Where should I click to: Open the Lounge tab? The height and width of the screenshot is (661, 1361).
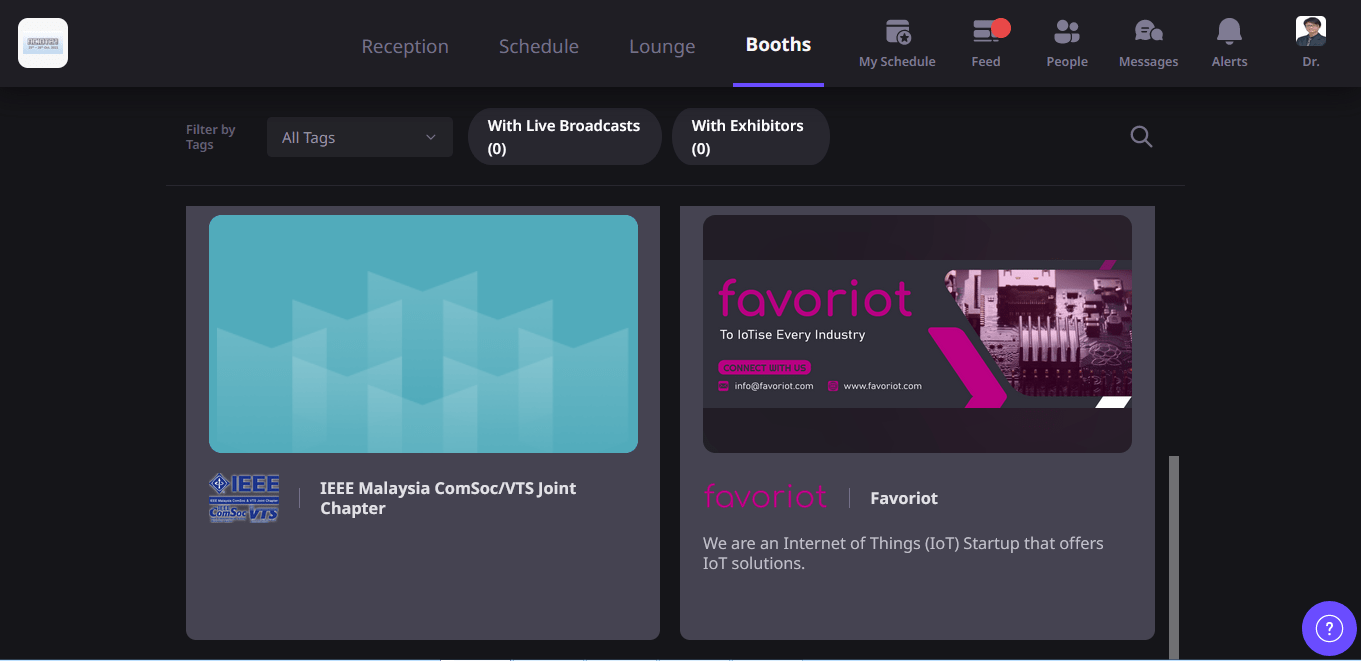(662, 46)
